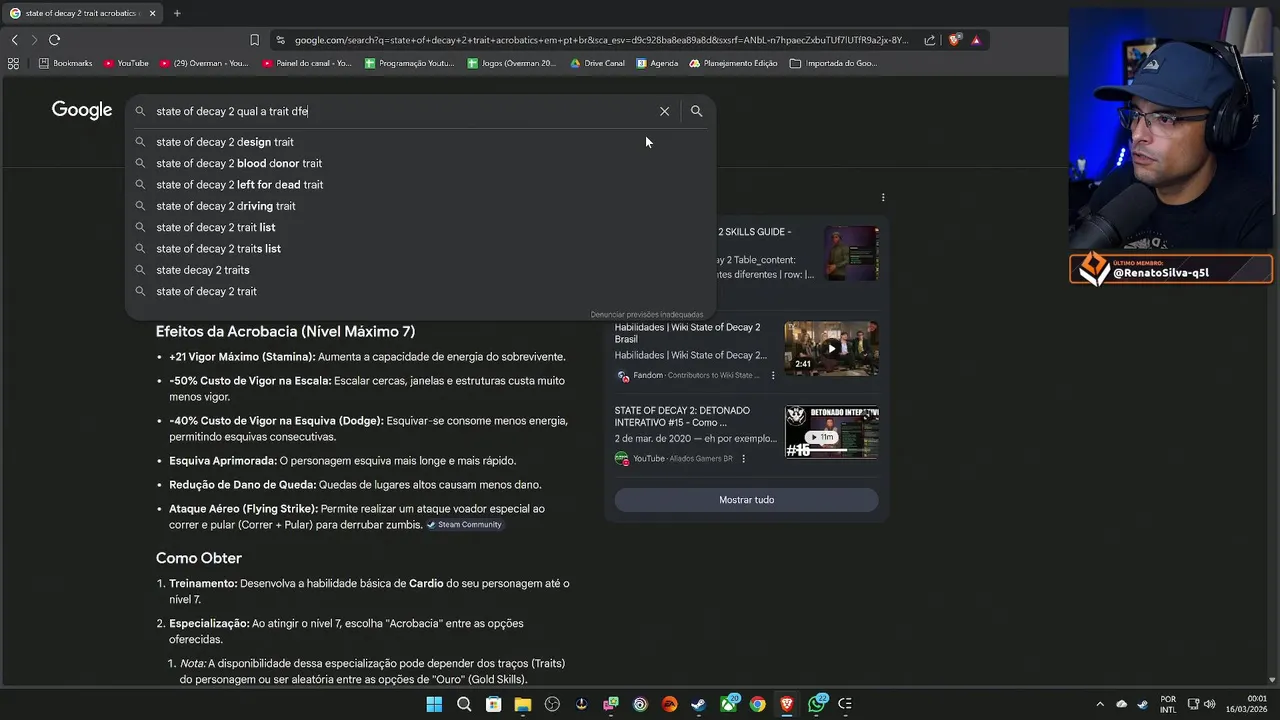1280x720 pixels.
Task: Click the OneDrive cloud tray icon
Action: [1121, 704]
